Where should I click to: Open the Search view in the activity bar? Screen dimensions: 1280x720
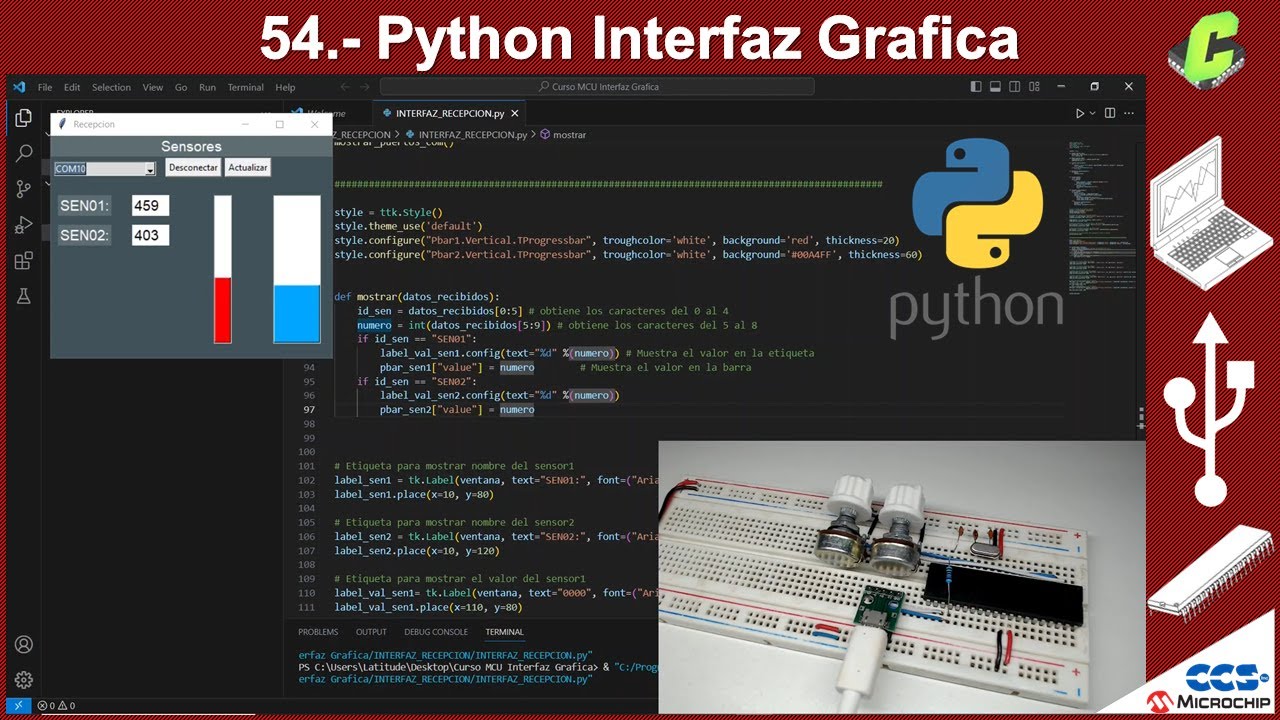[x=24, y=153]
